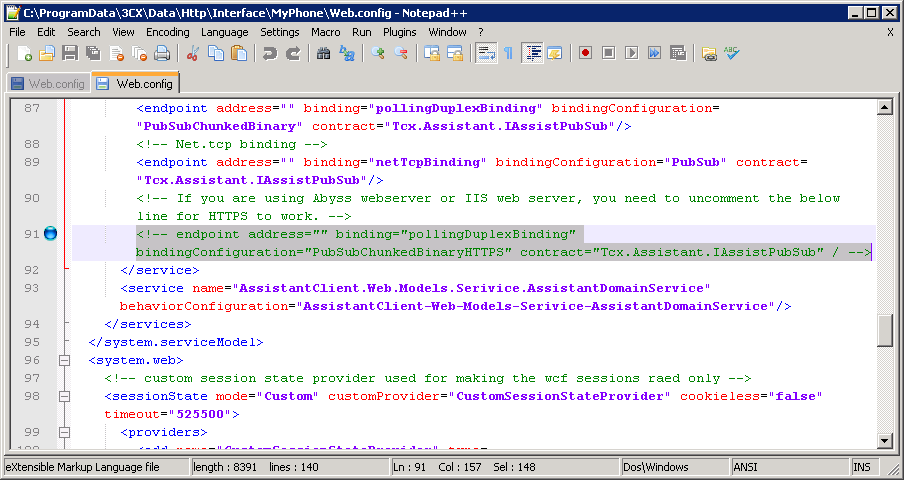The image size is (904, 480).
Task: Toggle the indent guide button
Action: pos(532,54)
